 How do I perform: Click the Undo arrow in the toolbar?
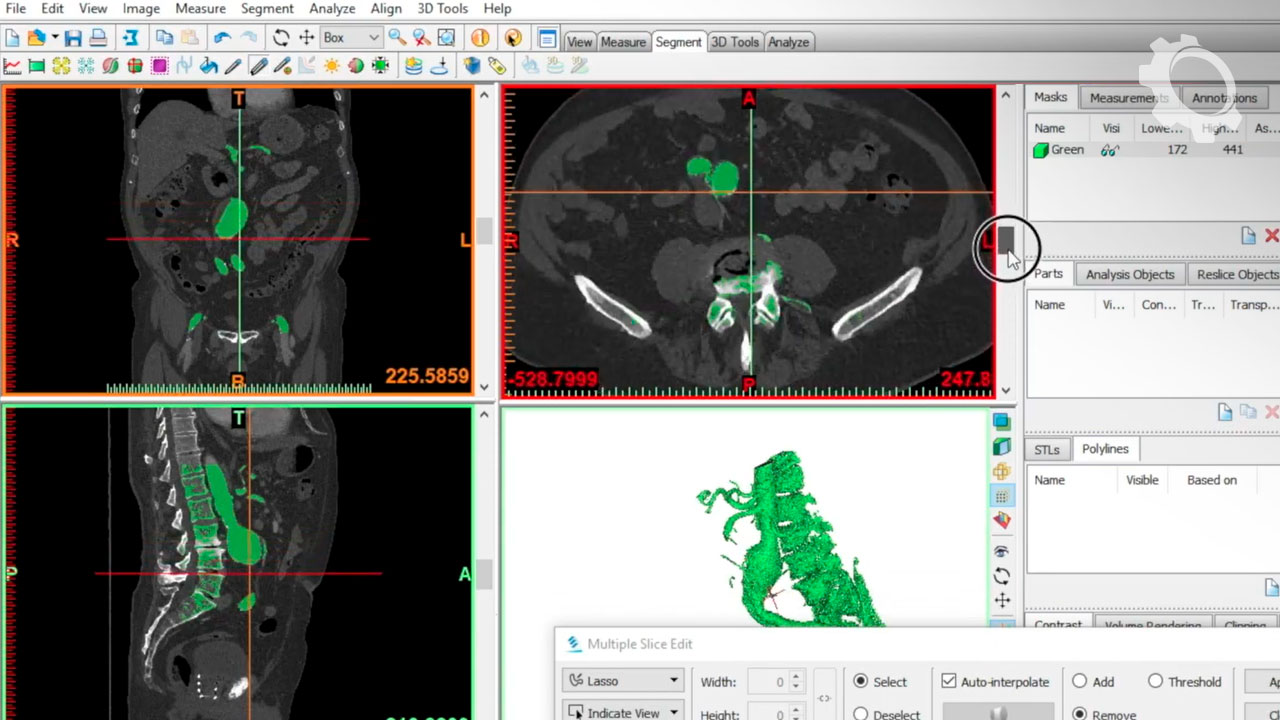(x=222, y=38)
